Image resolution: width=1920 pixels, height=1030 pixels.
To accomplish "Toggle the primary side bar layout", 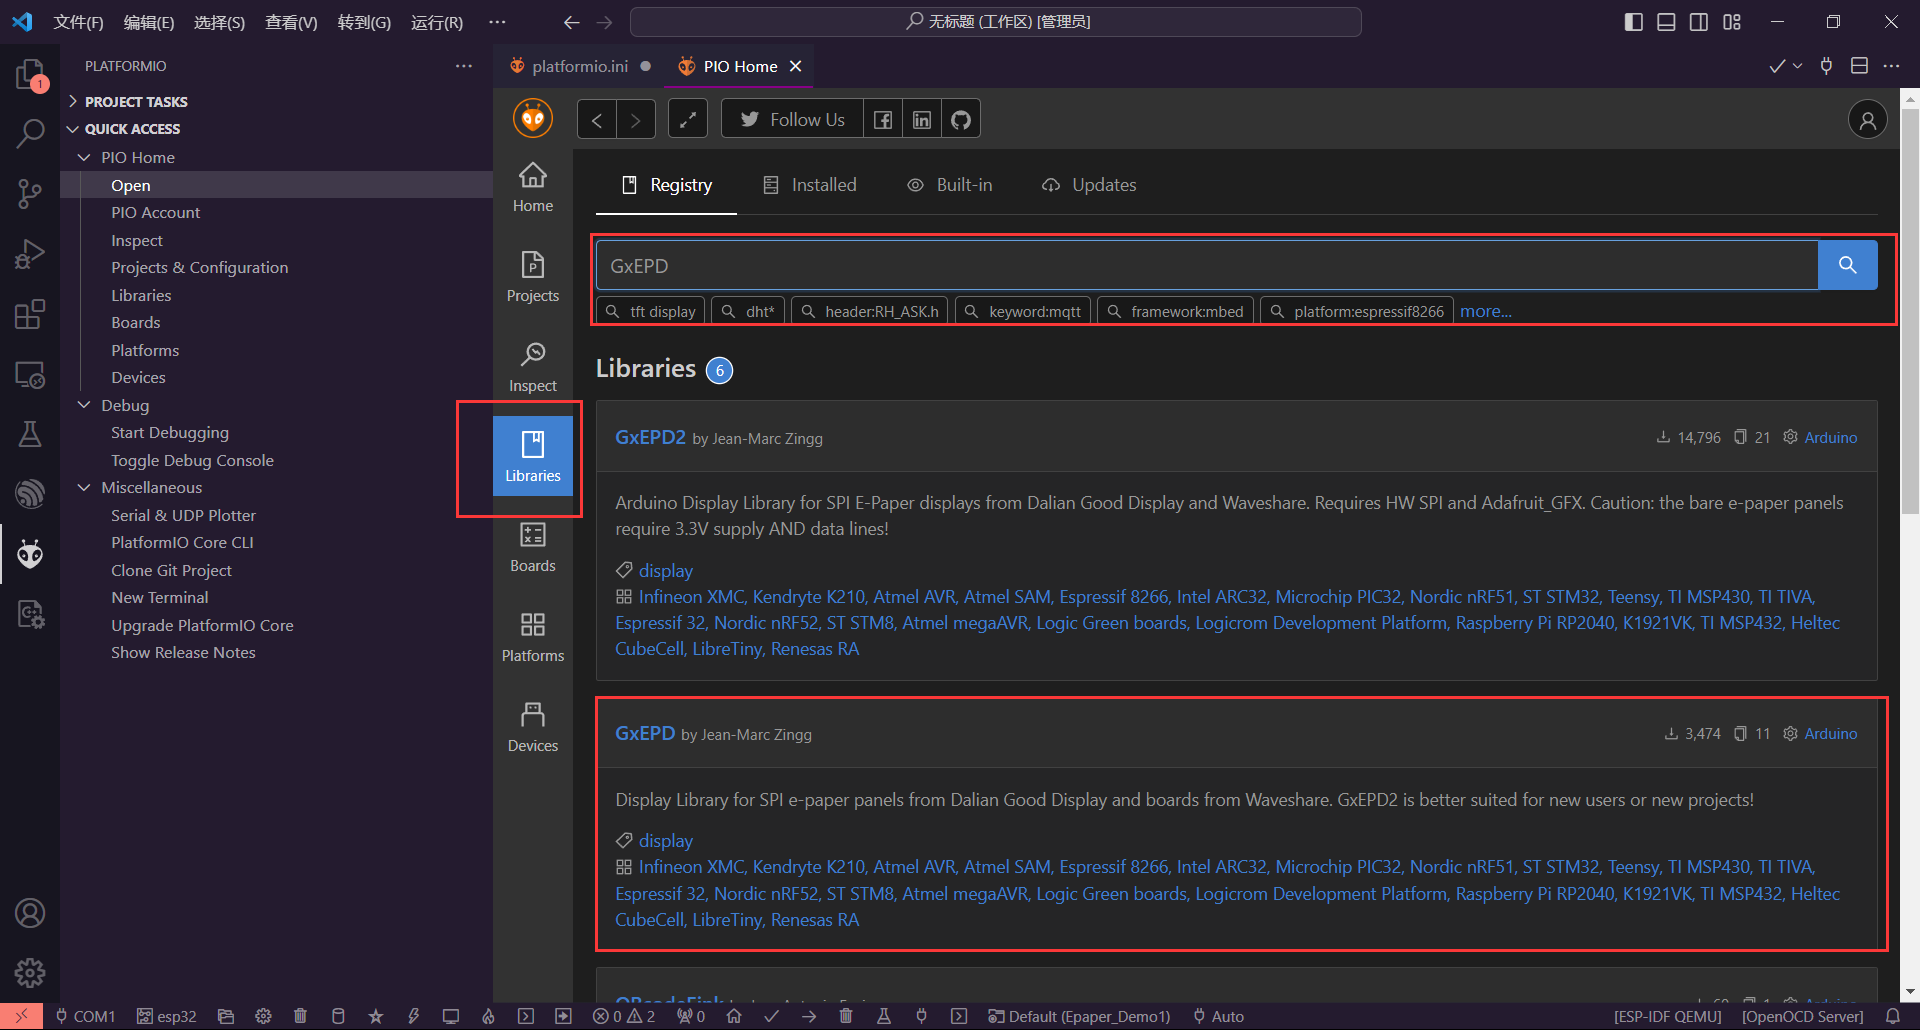I will [1633, 22].
